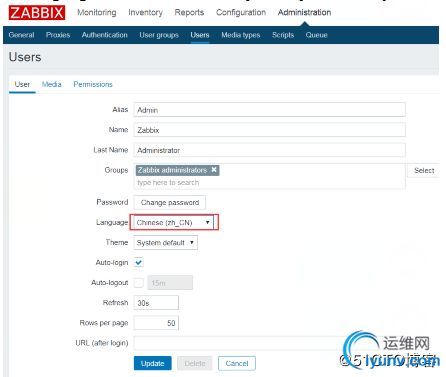The image size is (446, 377).
Task: Click the ZABBIX logo
Action: tap(37, 13)
